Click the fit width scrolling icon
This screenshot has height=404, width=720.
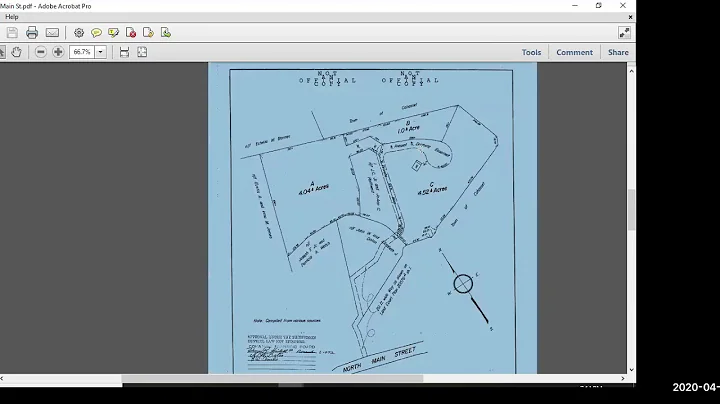[x=124, y=52]
